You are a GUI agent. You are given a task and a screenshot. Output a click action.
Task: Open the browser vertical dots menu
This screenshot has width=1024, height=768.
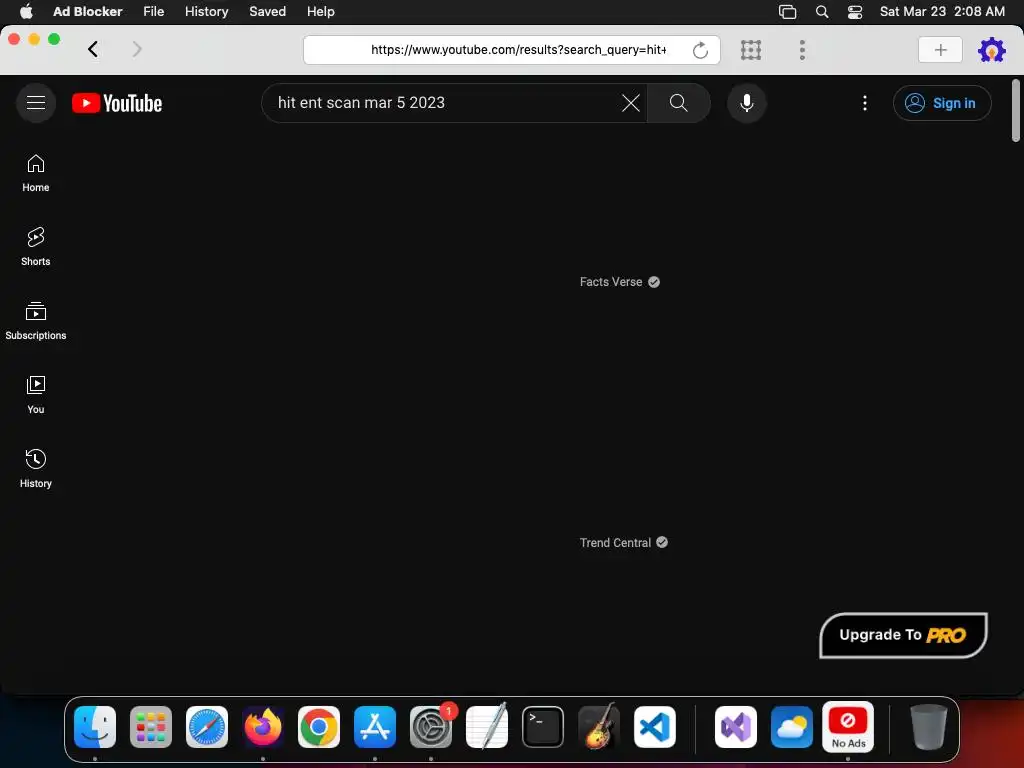click(x=802, y=50)
